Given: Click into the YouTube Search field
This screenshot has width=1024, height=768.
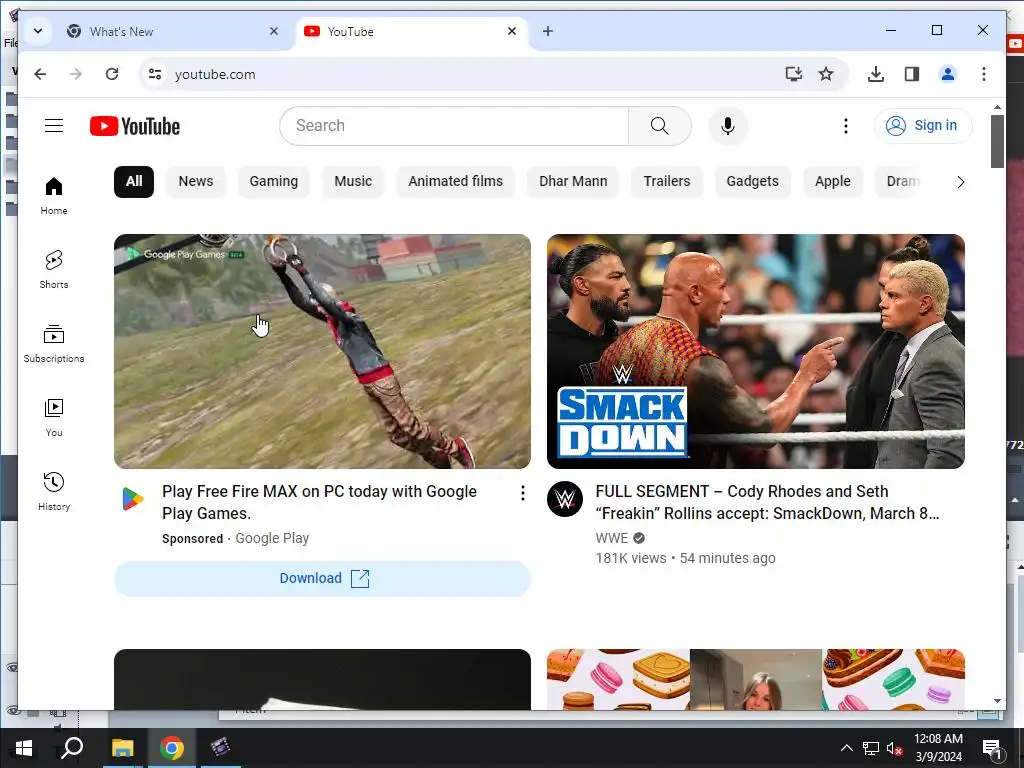Looking at the screenshot, I should (x=457, y=125).
